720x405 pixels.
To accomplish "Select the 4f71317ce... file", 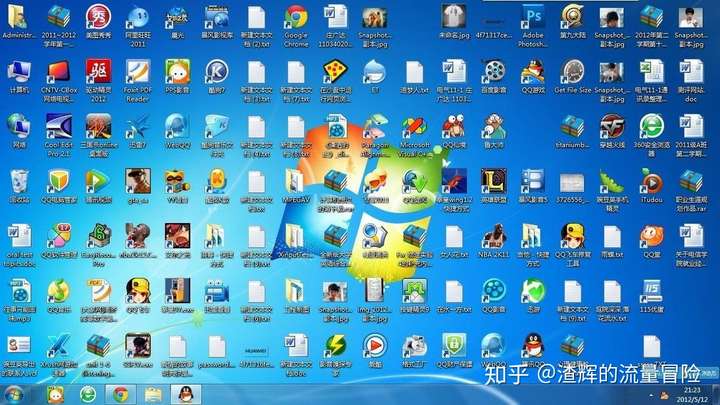I will click(x=494, y=23).
